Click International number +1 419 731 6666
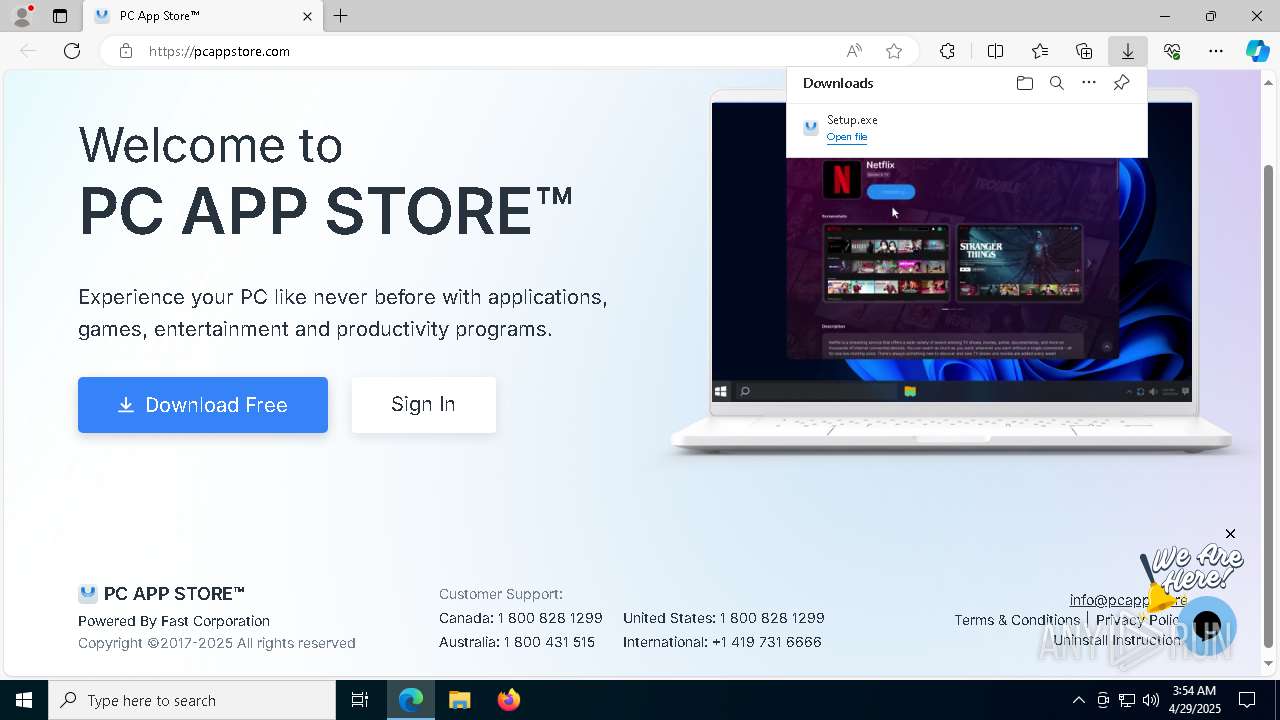Viewport: 1280px width, 720px height. coord(767,642)
